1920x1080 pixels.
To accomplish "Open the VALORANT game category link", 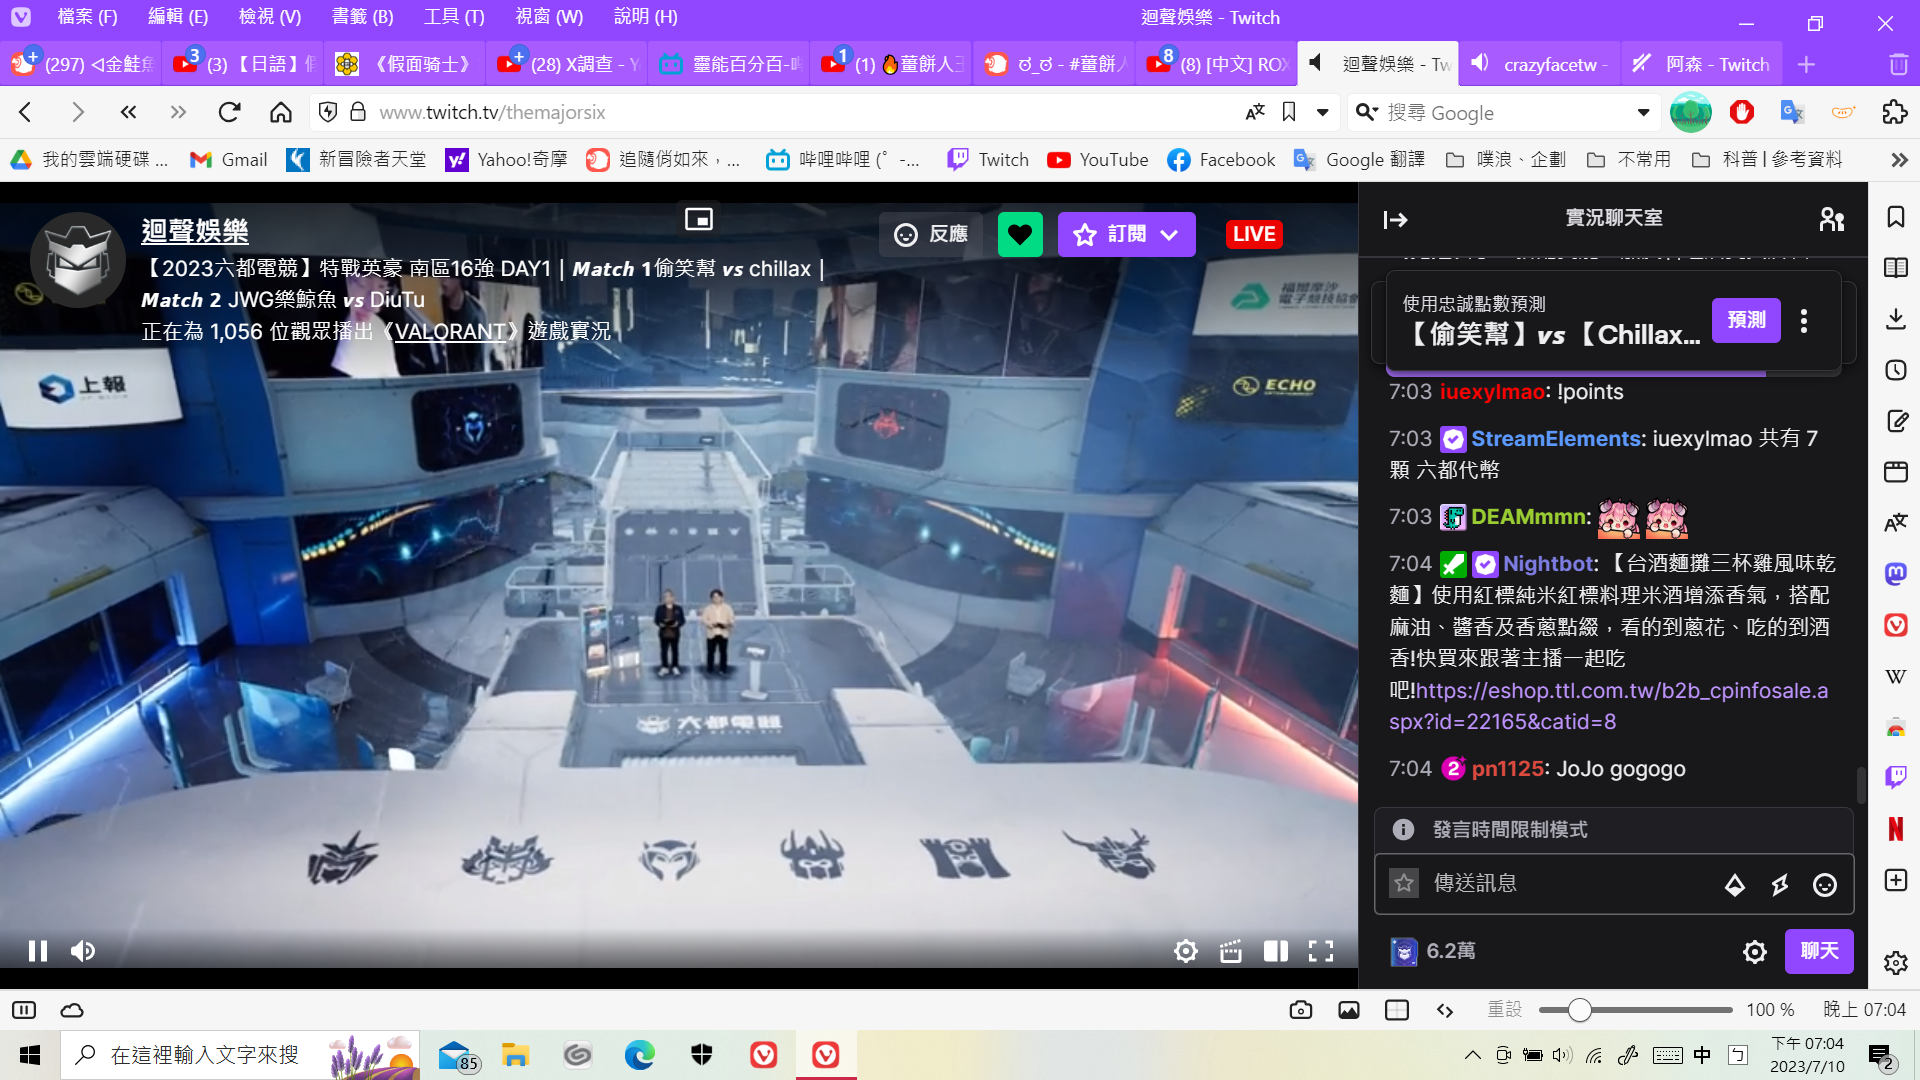I will point(450,331).
